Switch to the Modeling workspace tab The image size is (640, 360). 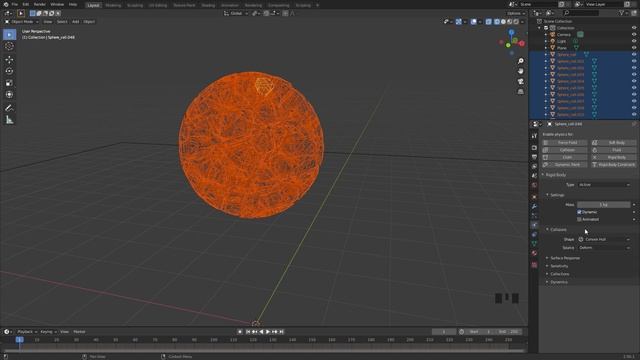click(113, 5)
